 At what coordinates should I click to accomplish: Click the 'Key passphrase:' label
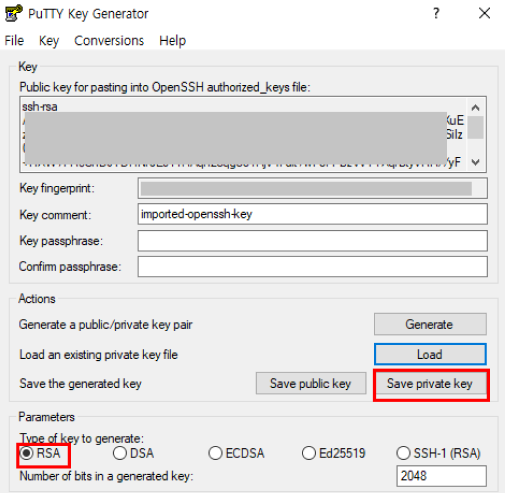point(61,241)
